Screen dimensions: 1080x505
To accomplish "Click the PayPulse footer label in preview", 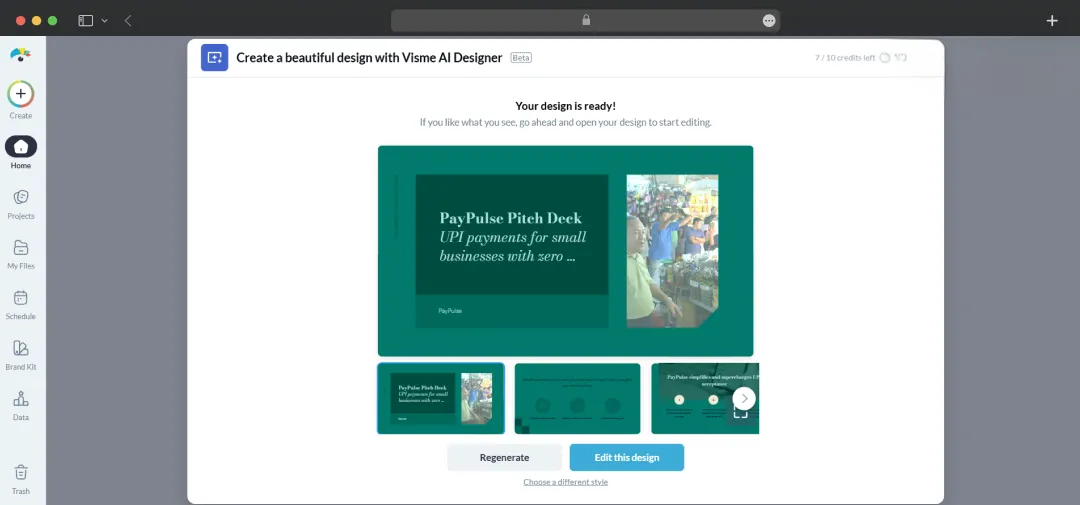I will [x=450, y=311].
